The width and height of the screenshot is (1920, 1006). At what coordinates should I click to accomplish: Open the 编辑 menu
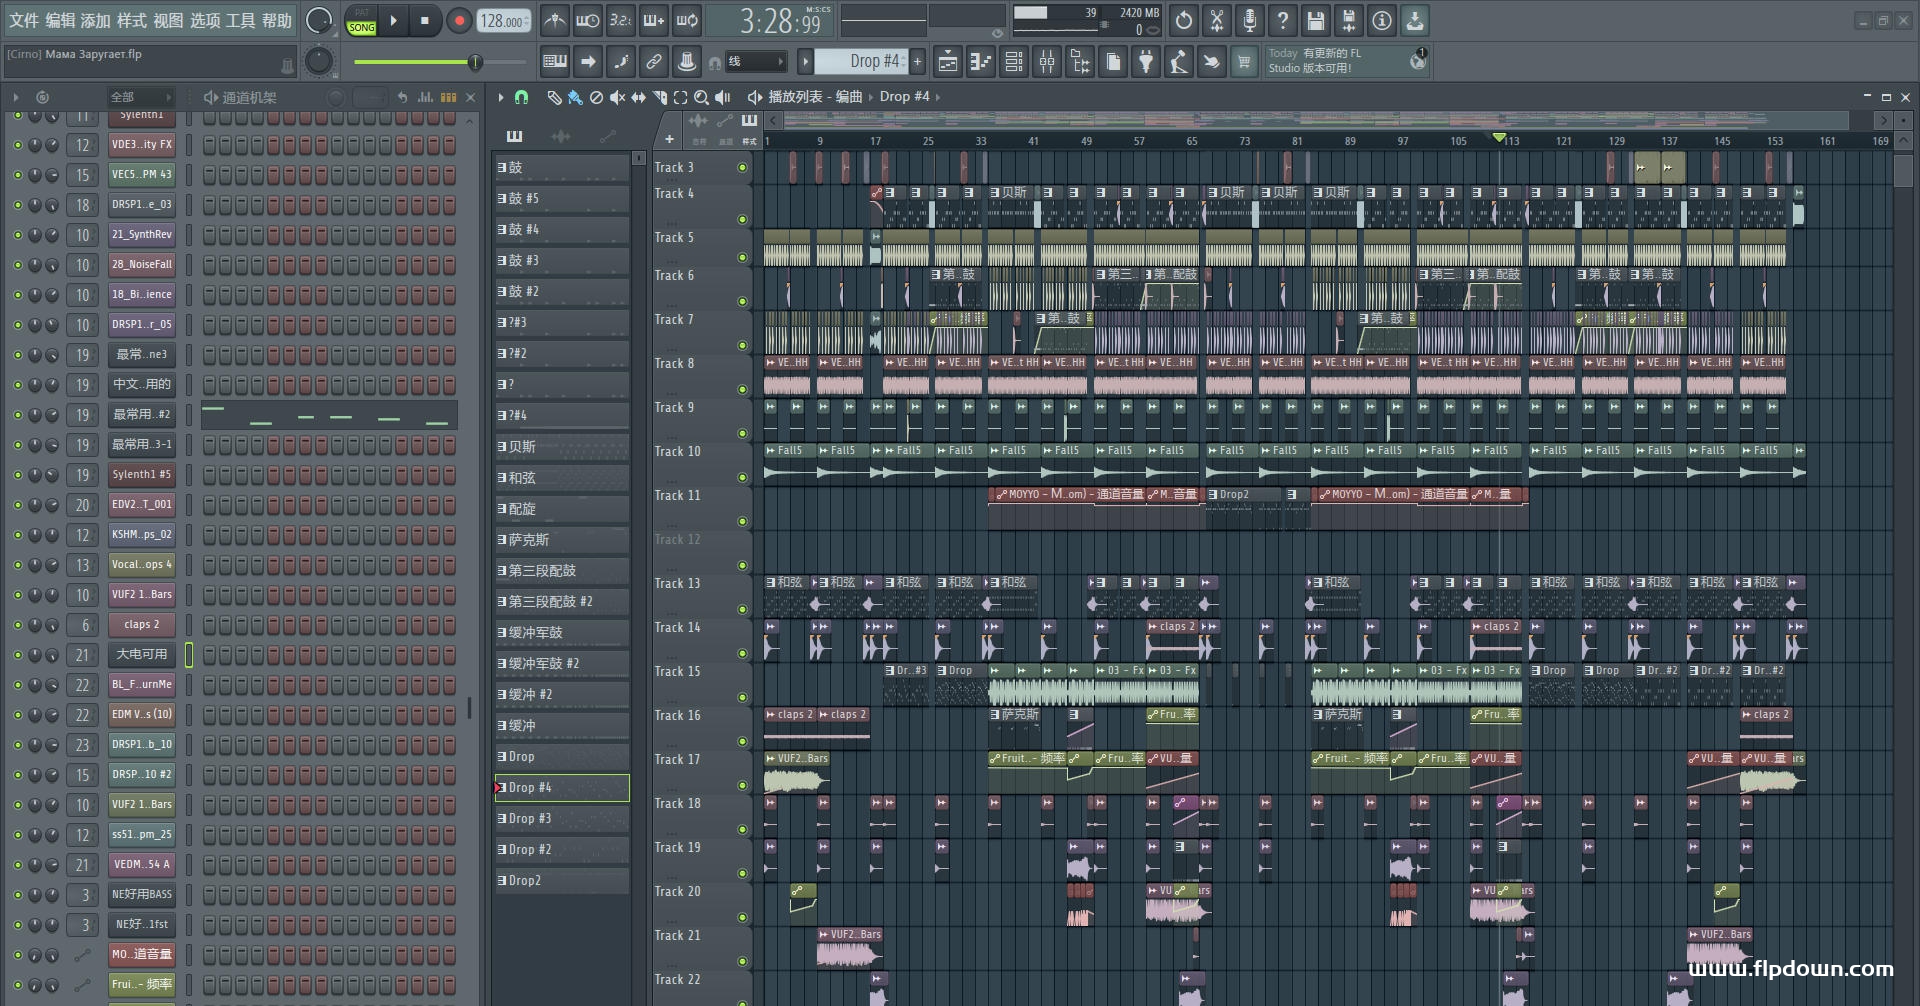(60, 20)
